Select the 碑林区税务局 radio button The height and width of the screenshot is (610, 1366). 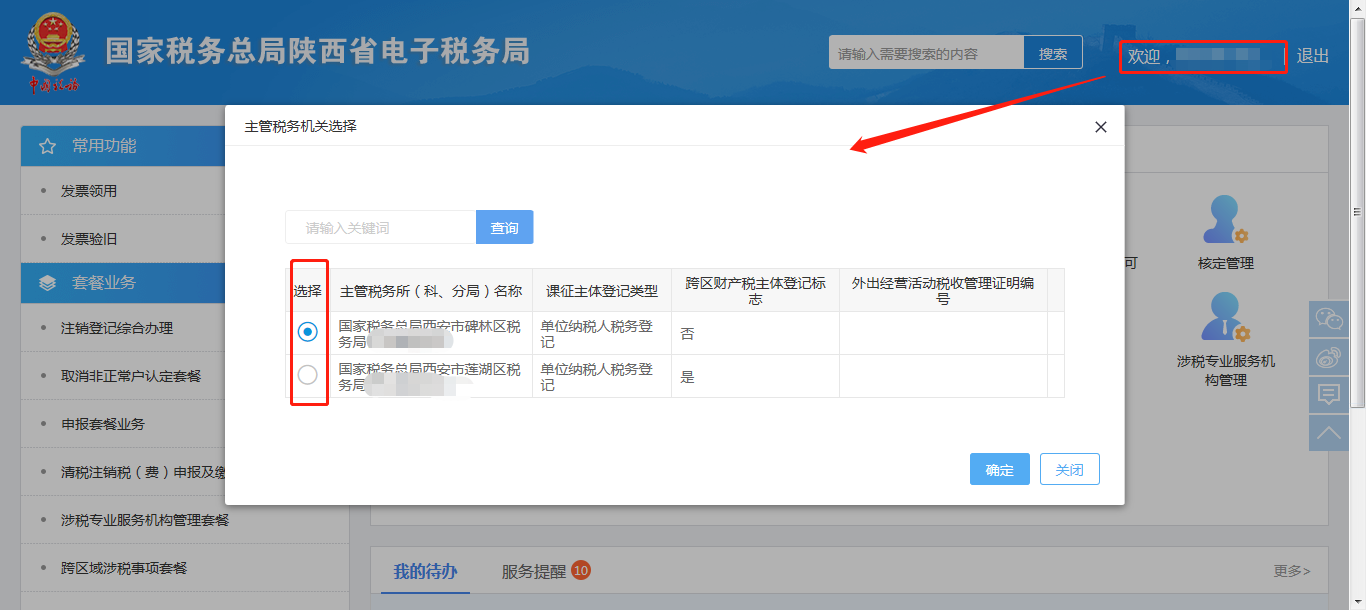point(308,332)
